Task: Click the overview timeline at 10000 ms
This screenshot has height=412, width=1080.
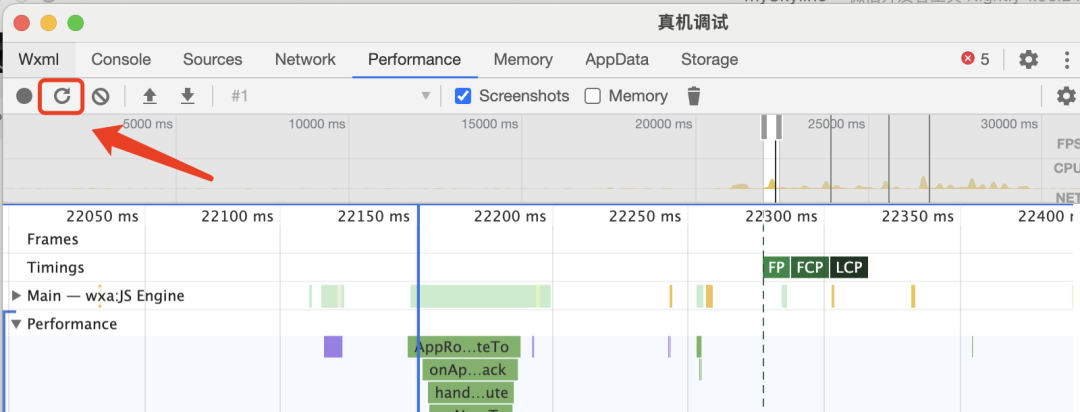Action: (x=318, y=124)
